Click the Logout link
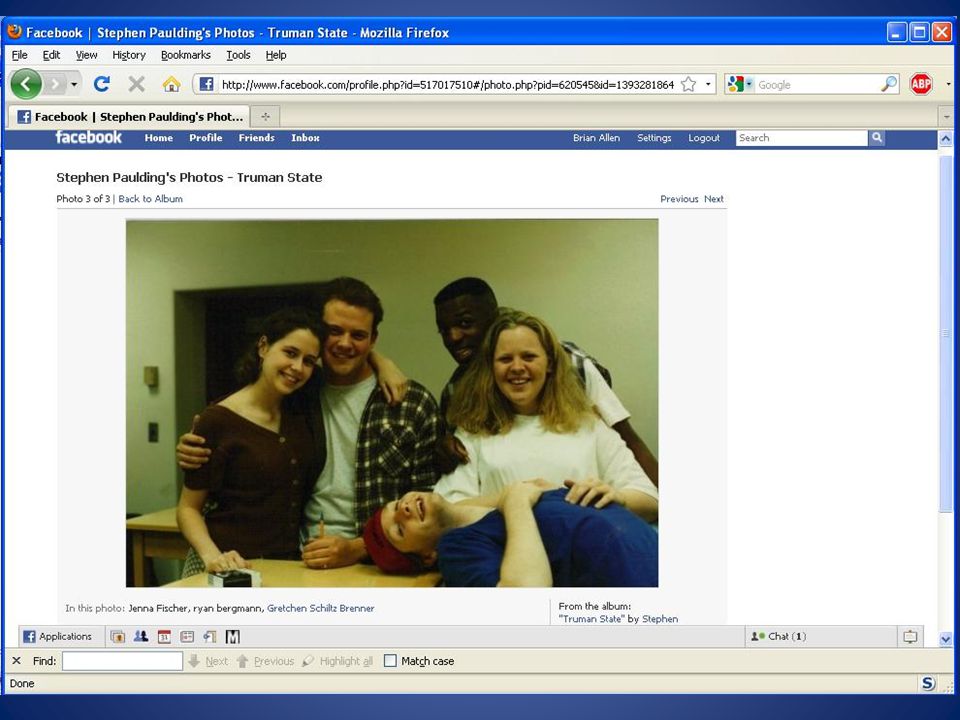 [704, 138]
